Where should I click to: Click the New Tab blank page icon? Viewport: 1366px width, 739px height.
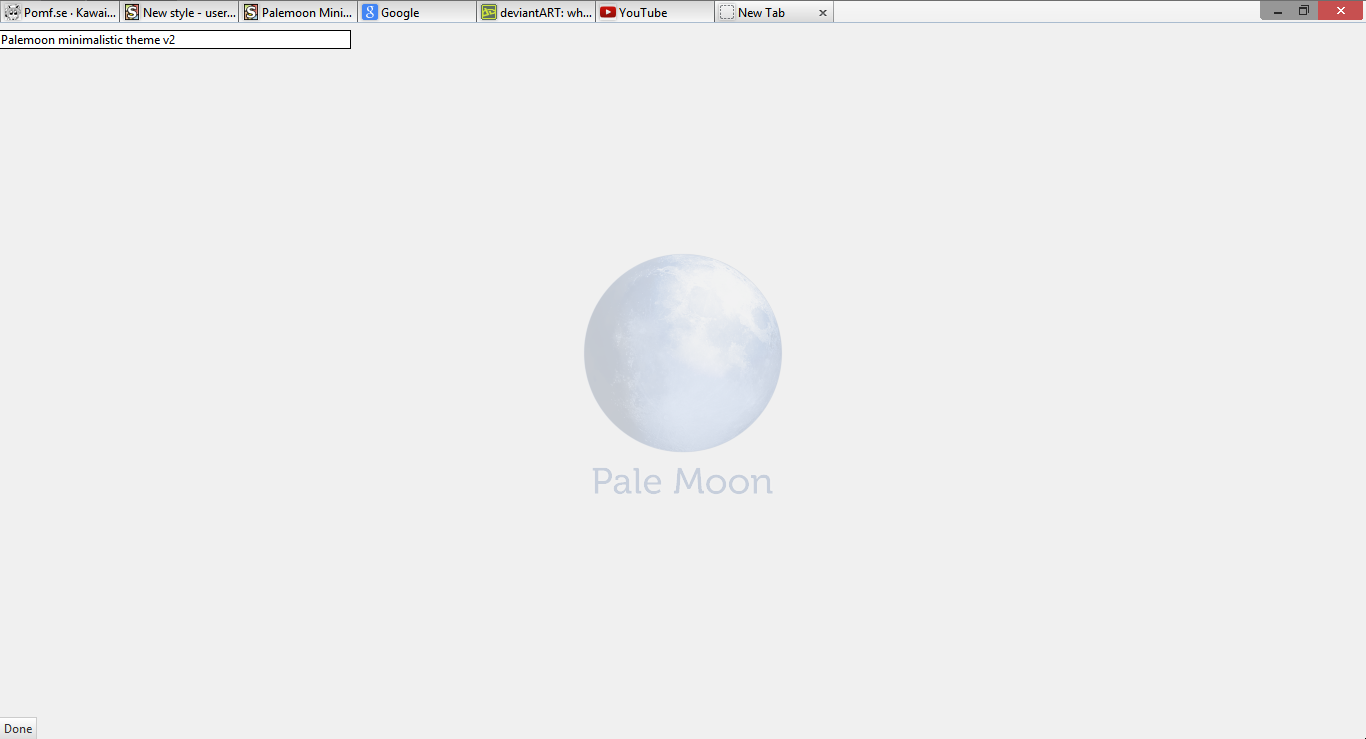click(x=727, y=12)
